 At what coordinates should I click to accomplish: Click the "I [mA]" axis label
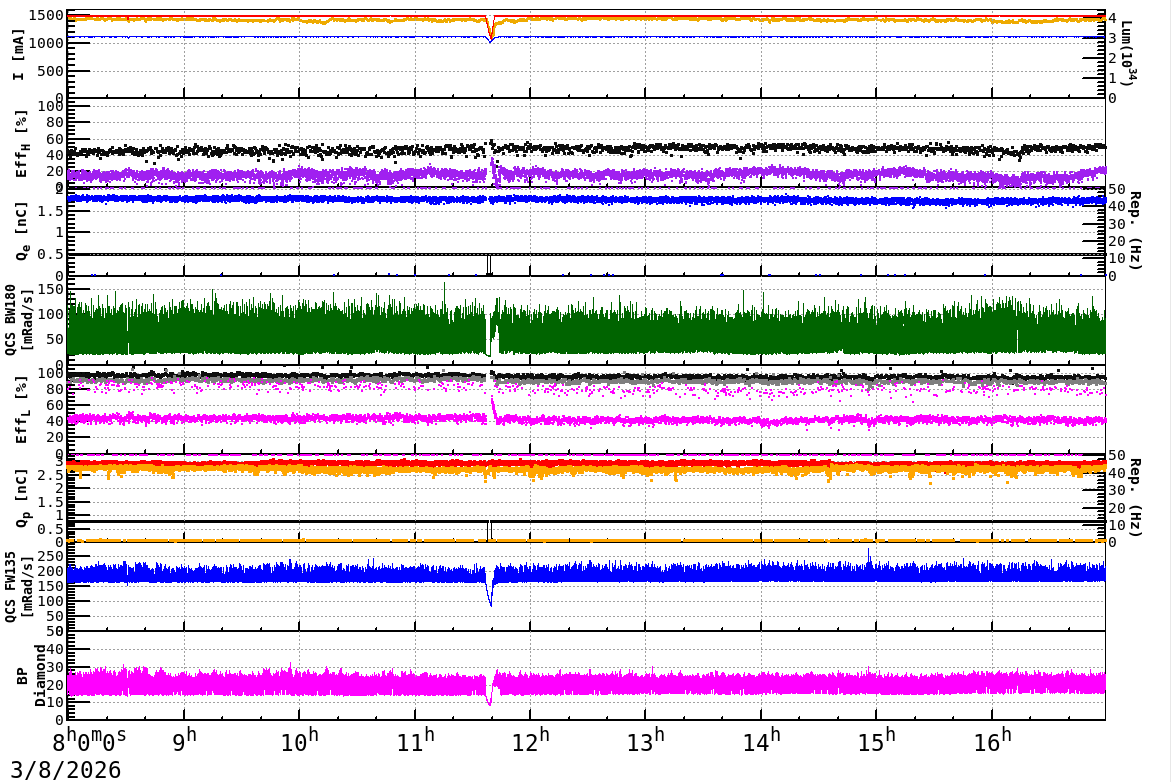19,55
